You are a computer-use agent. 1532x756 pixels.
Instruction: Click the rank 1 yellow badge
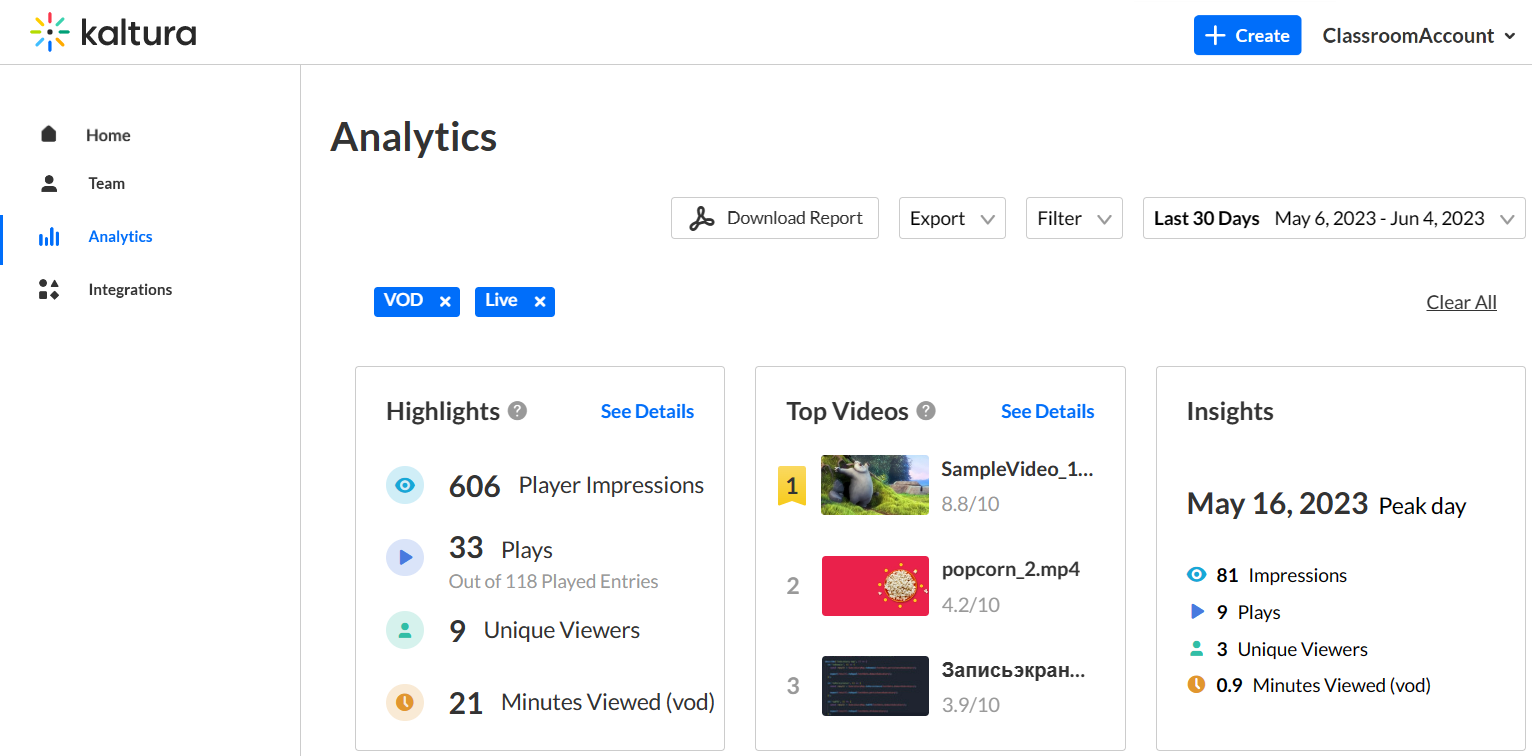(792, 486)
